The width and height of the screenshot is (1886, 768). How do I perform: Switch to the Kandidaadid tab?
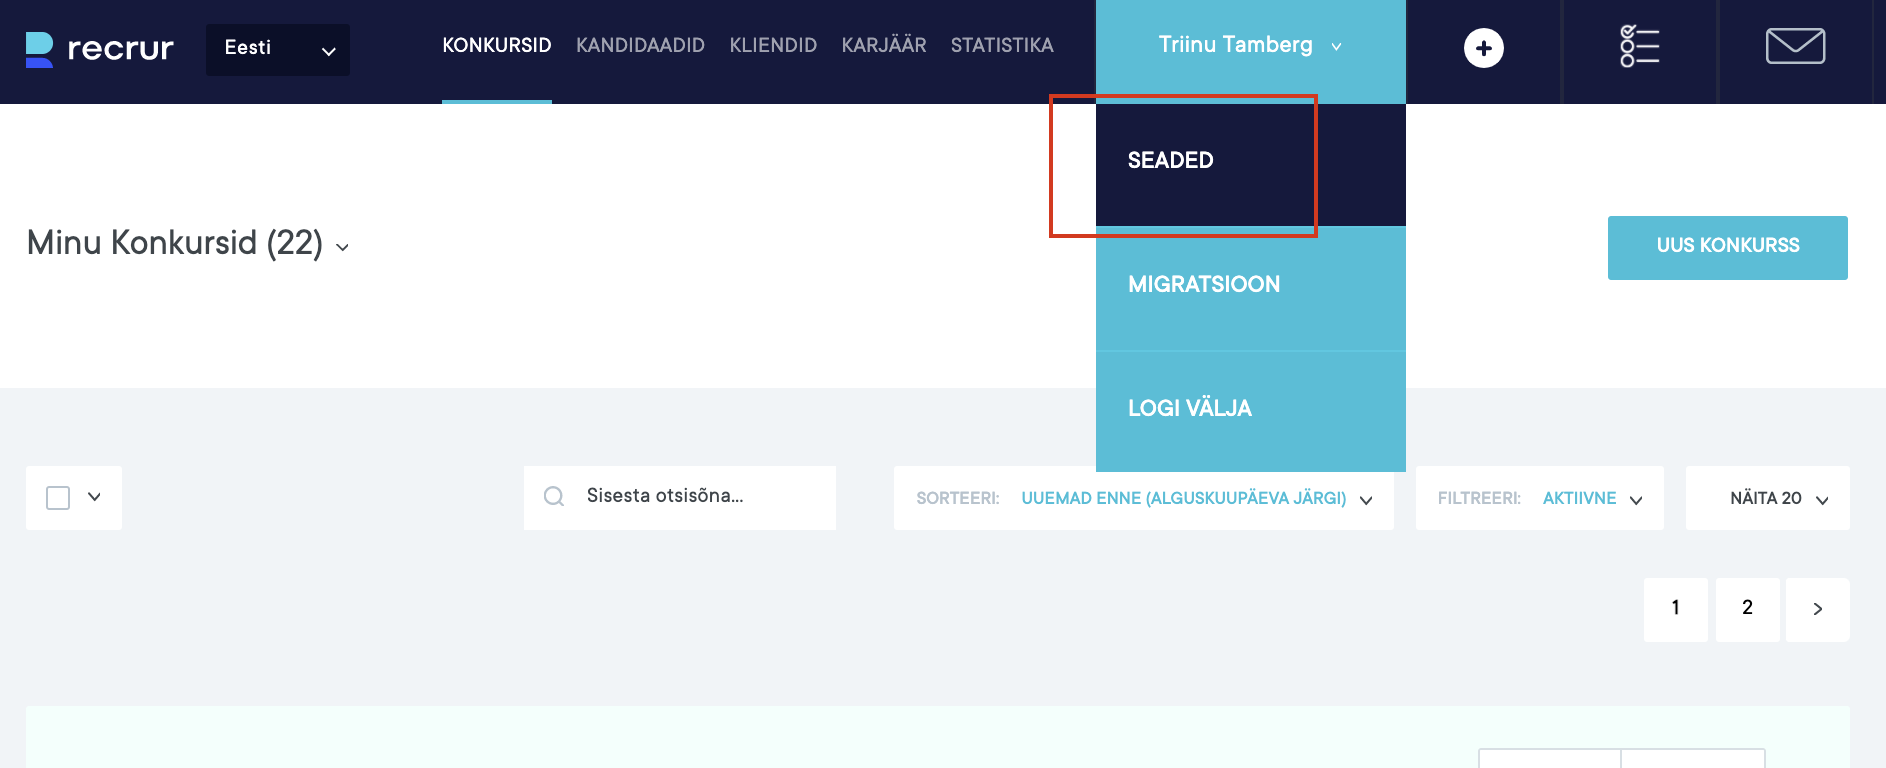click(x=640, y=46)
